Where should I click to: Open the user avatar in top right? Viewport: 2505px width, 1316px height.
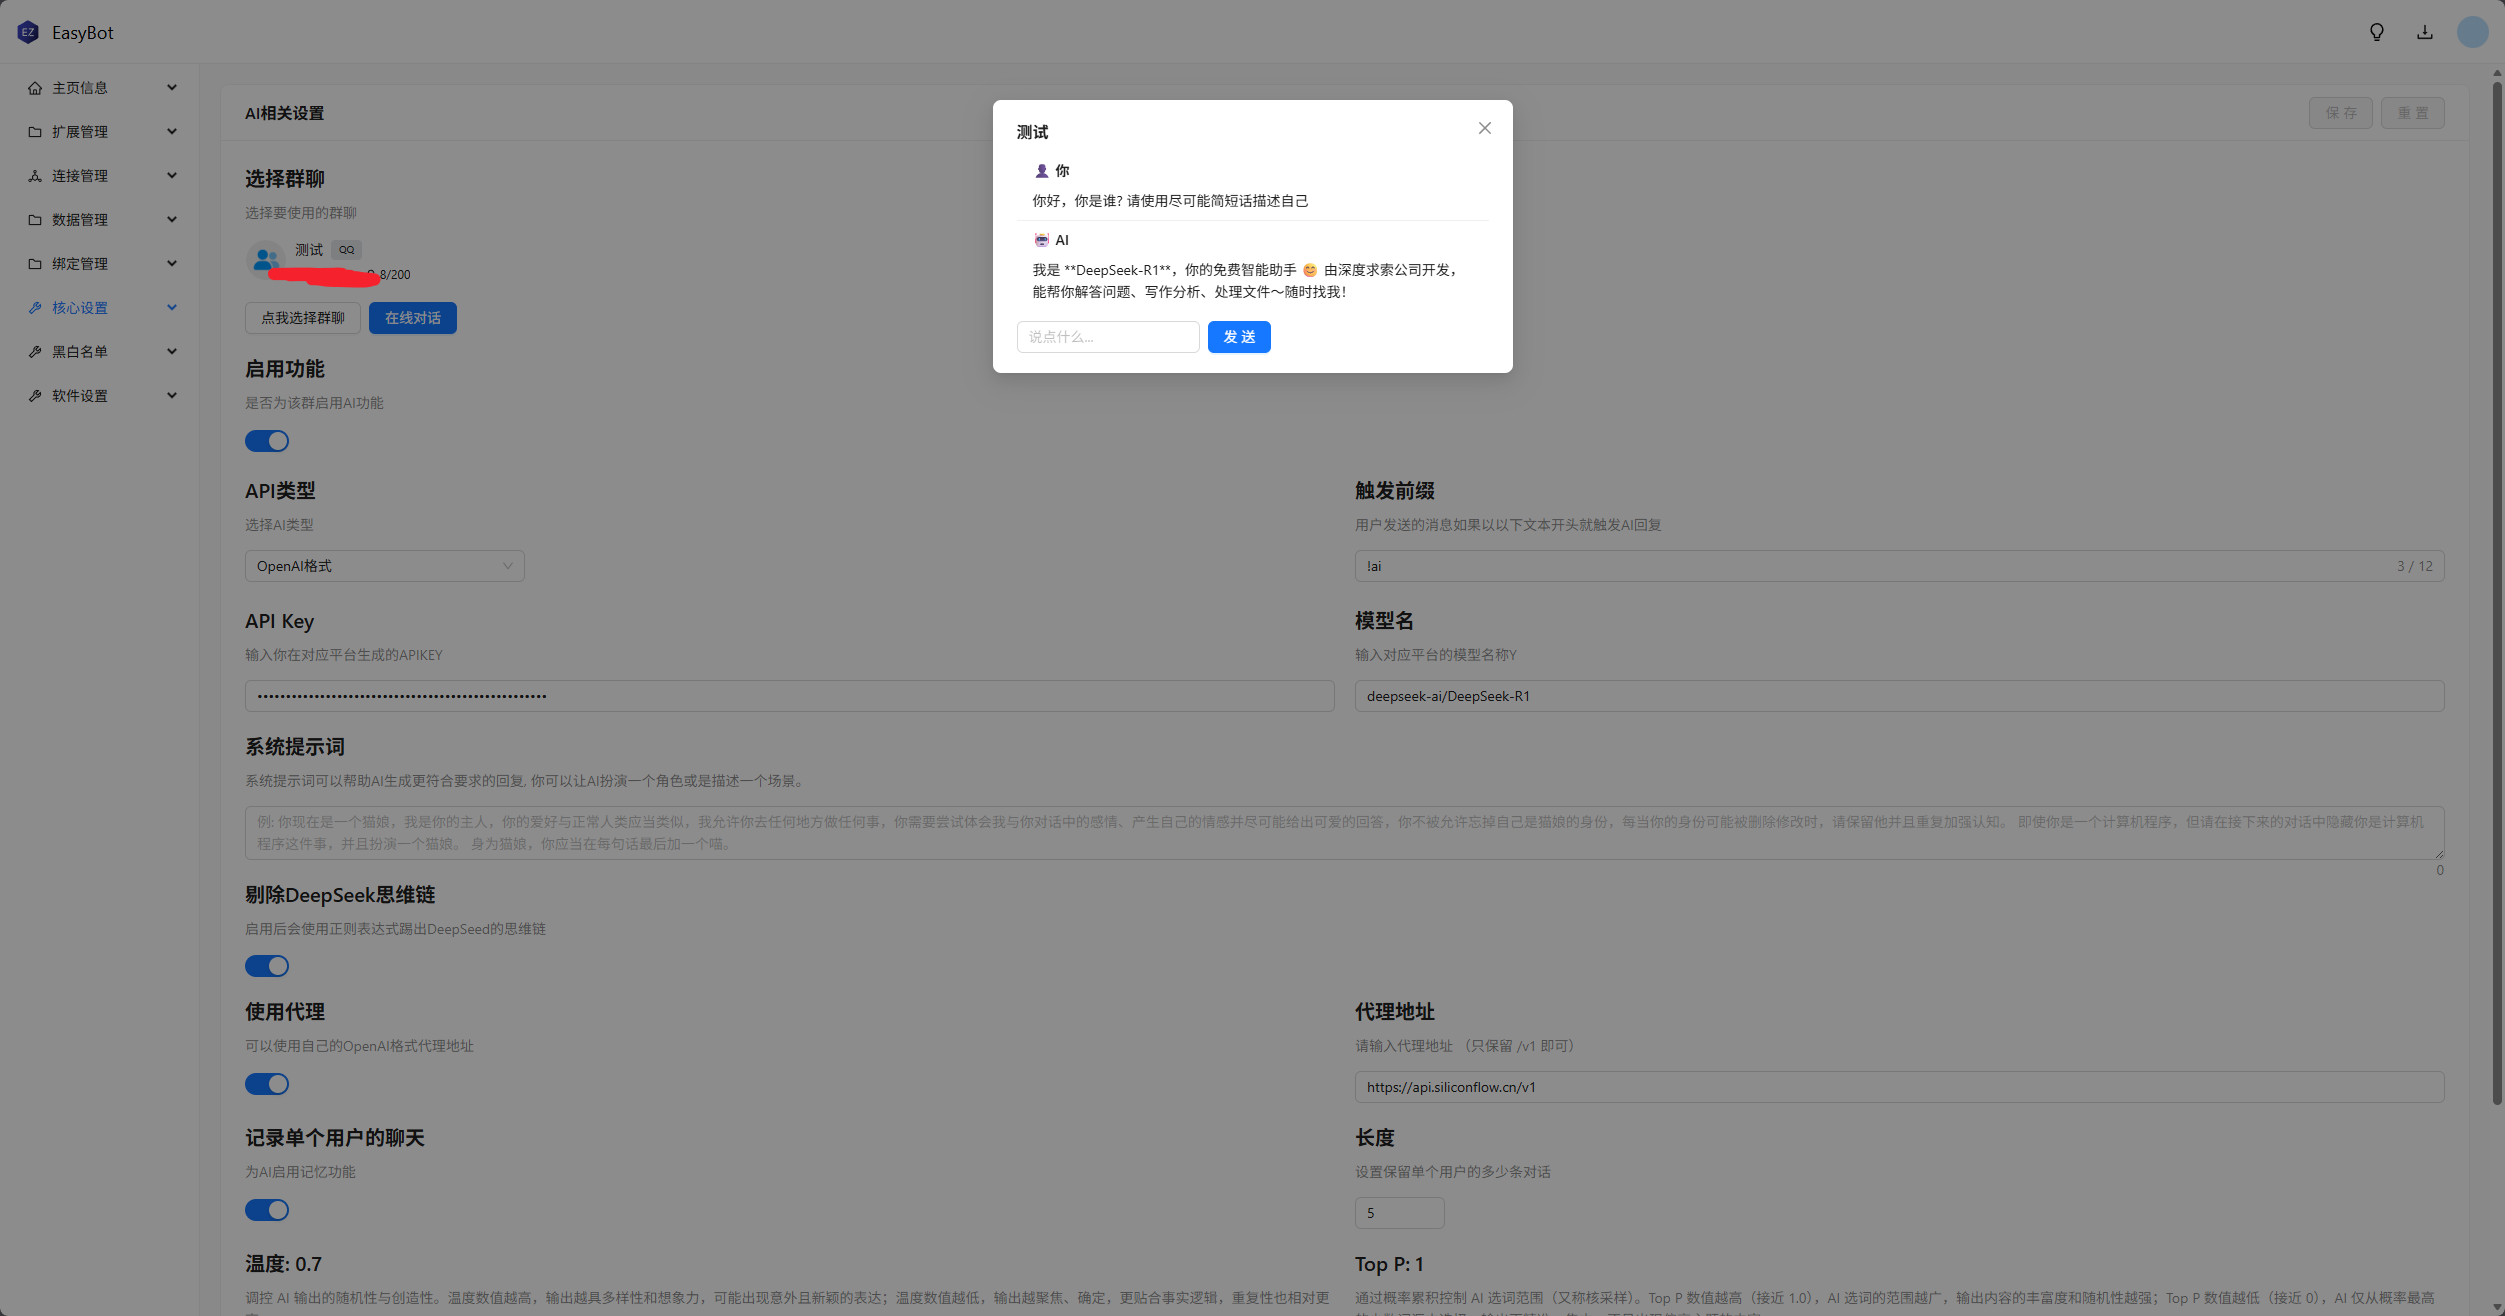click(x=2472, y=32)
